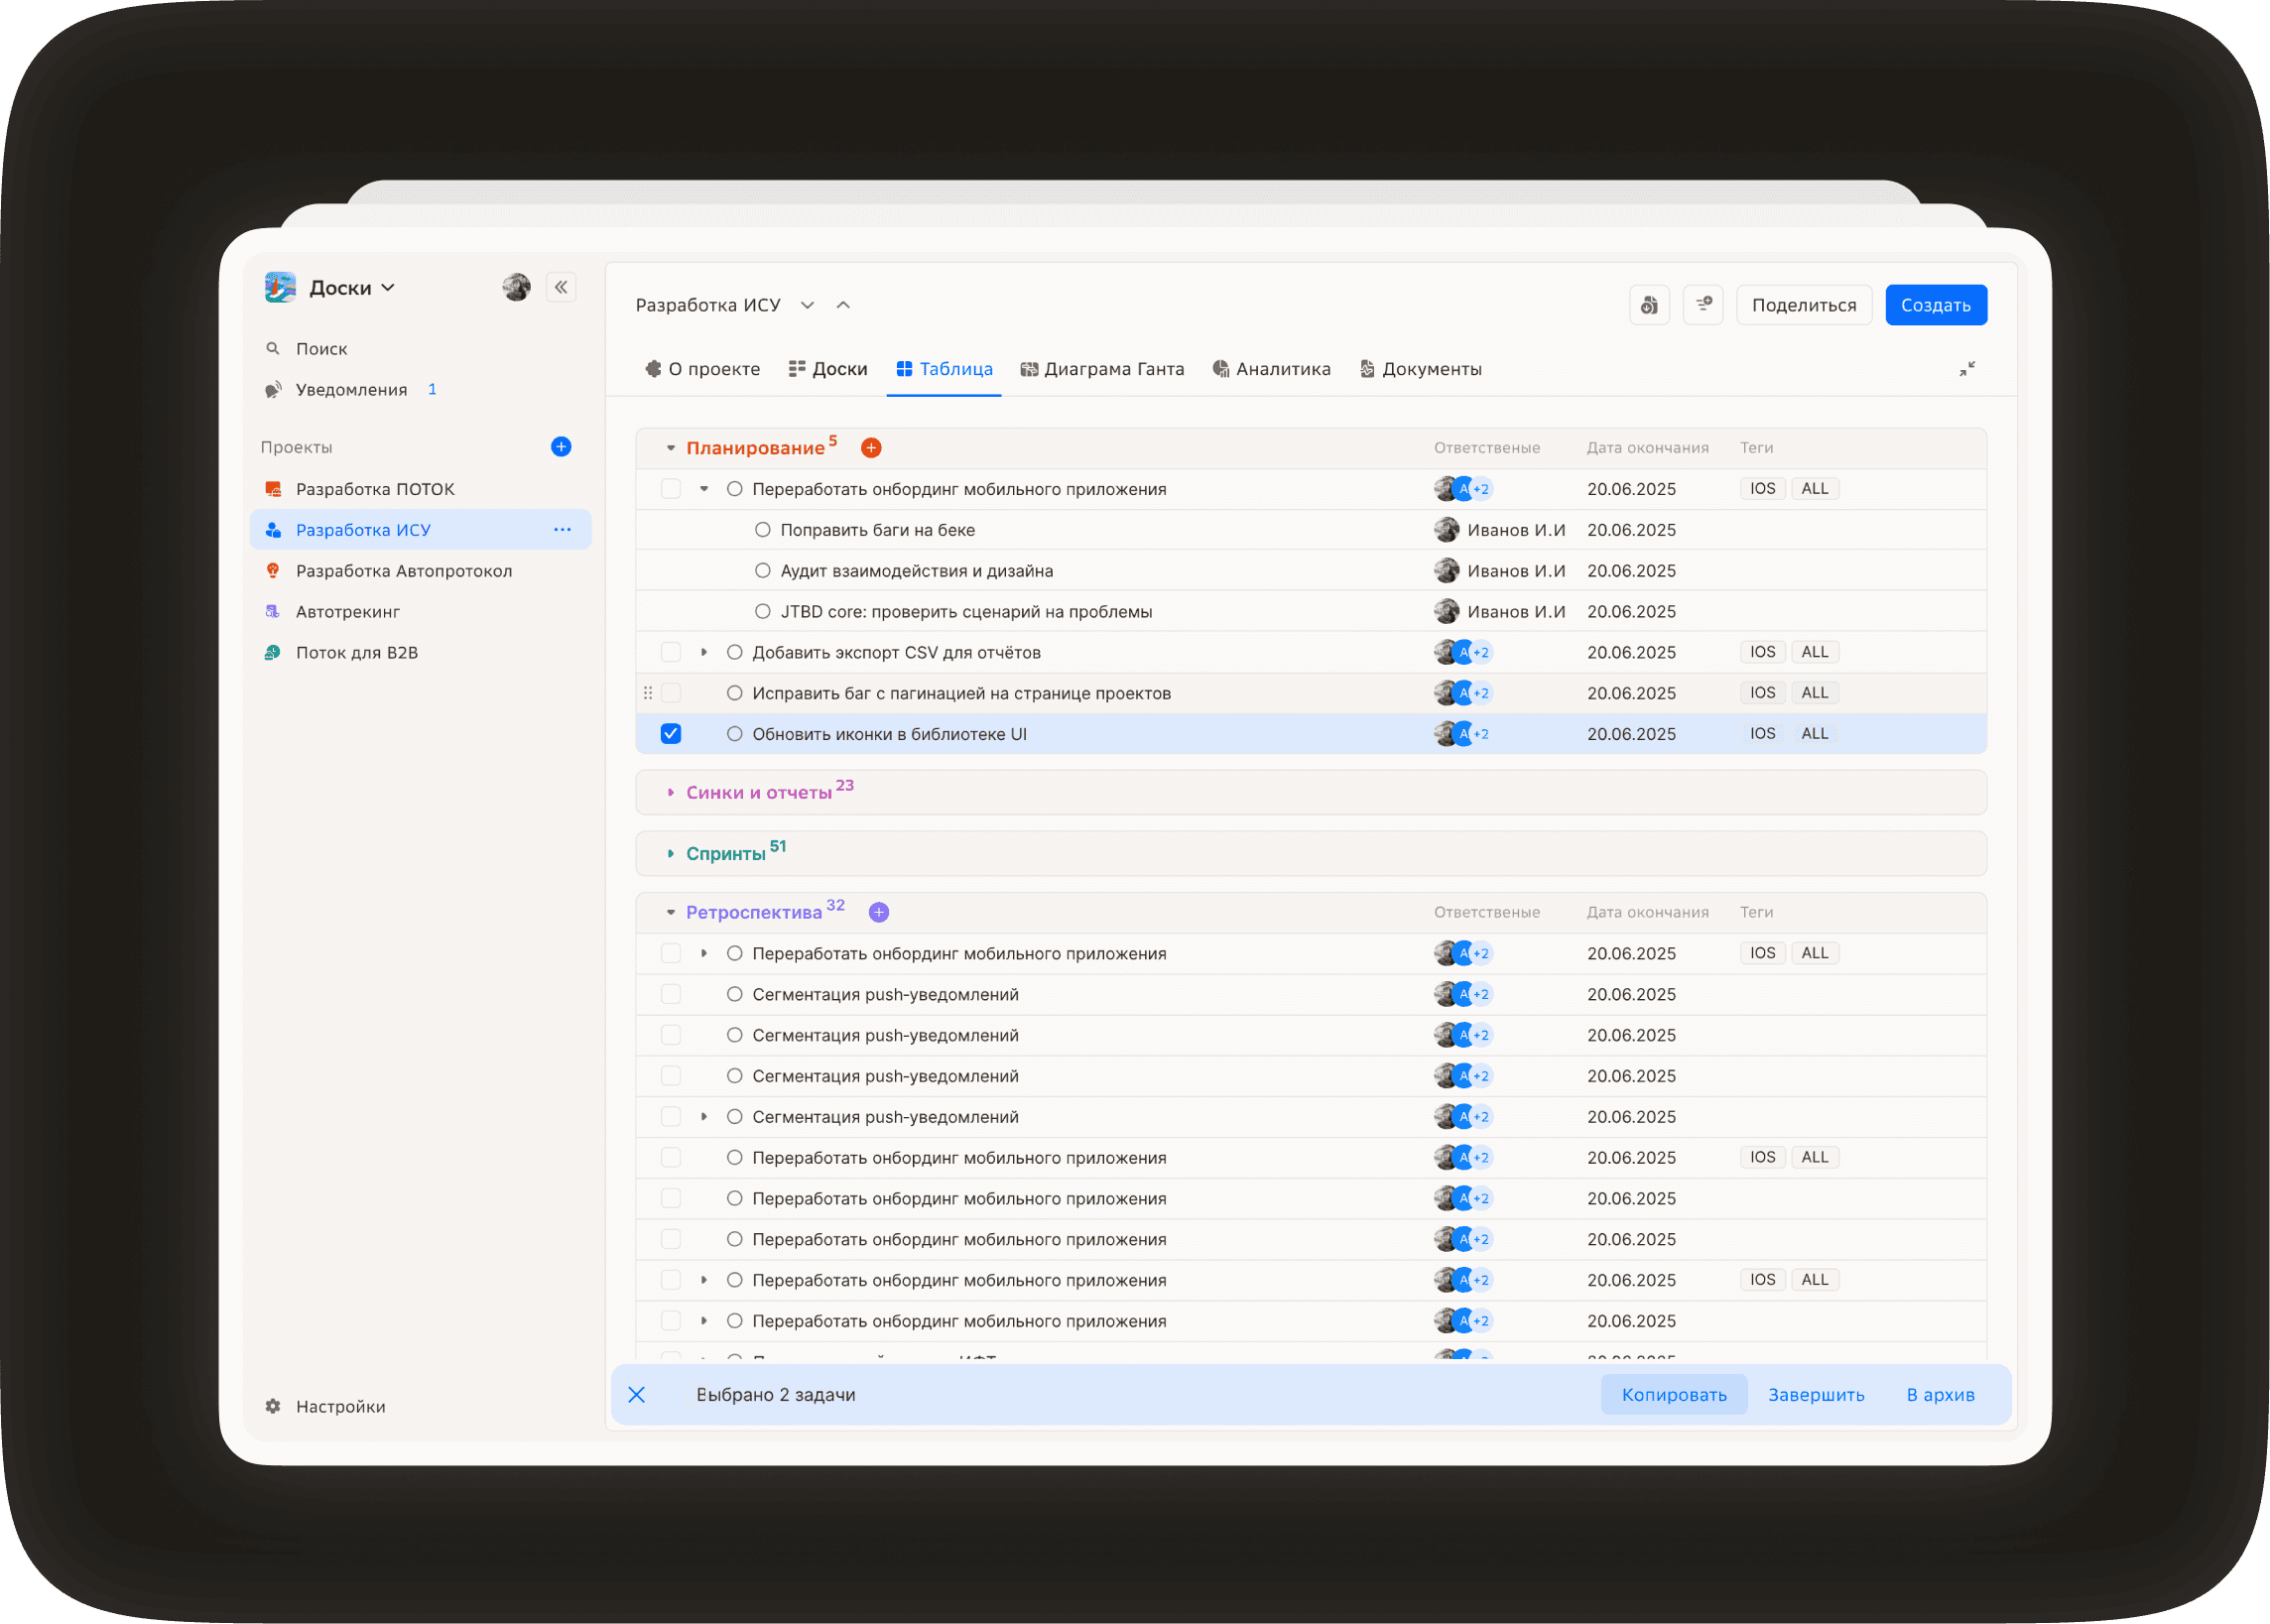The width and height of the screenshot is (2270, 1624).
Task: Open the Диаграма Ганта view icon
Action: [1029, 368]
